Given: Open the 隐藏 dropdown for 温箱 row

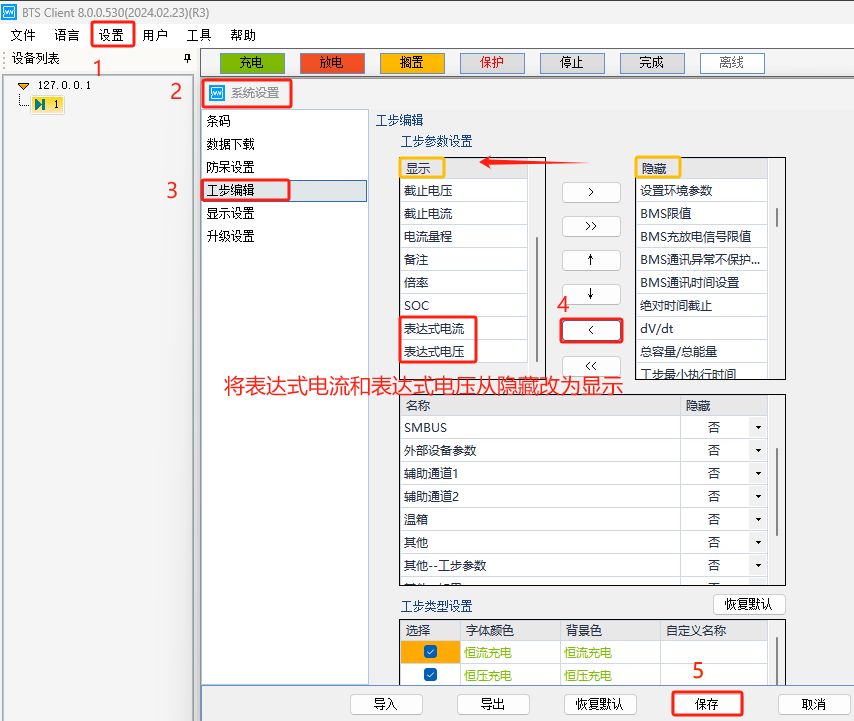Looking at the screenshot, I should (x=758, y=519).
